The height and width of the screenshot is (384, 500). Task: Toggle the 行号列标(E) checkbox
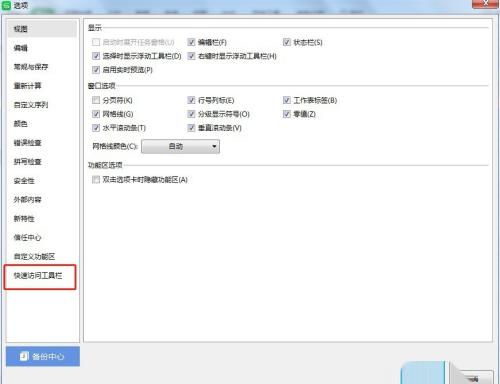tap(191, 100)
